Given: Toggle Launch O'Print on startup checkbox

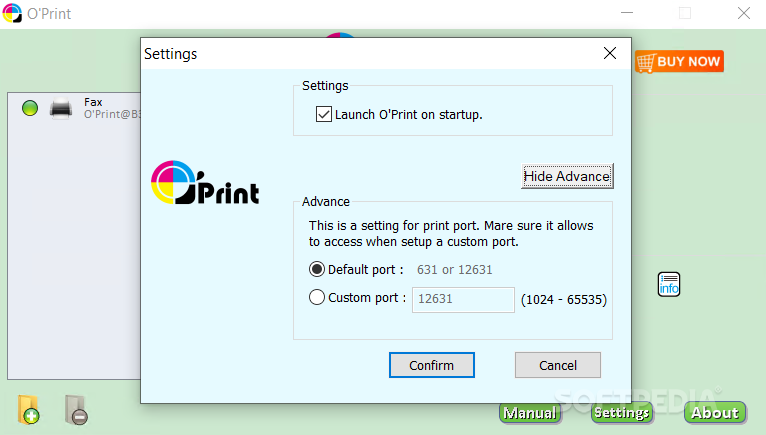Looking at the screenshot, I should pyautogui.click(x=323, y=114).
